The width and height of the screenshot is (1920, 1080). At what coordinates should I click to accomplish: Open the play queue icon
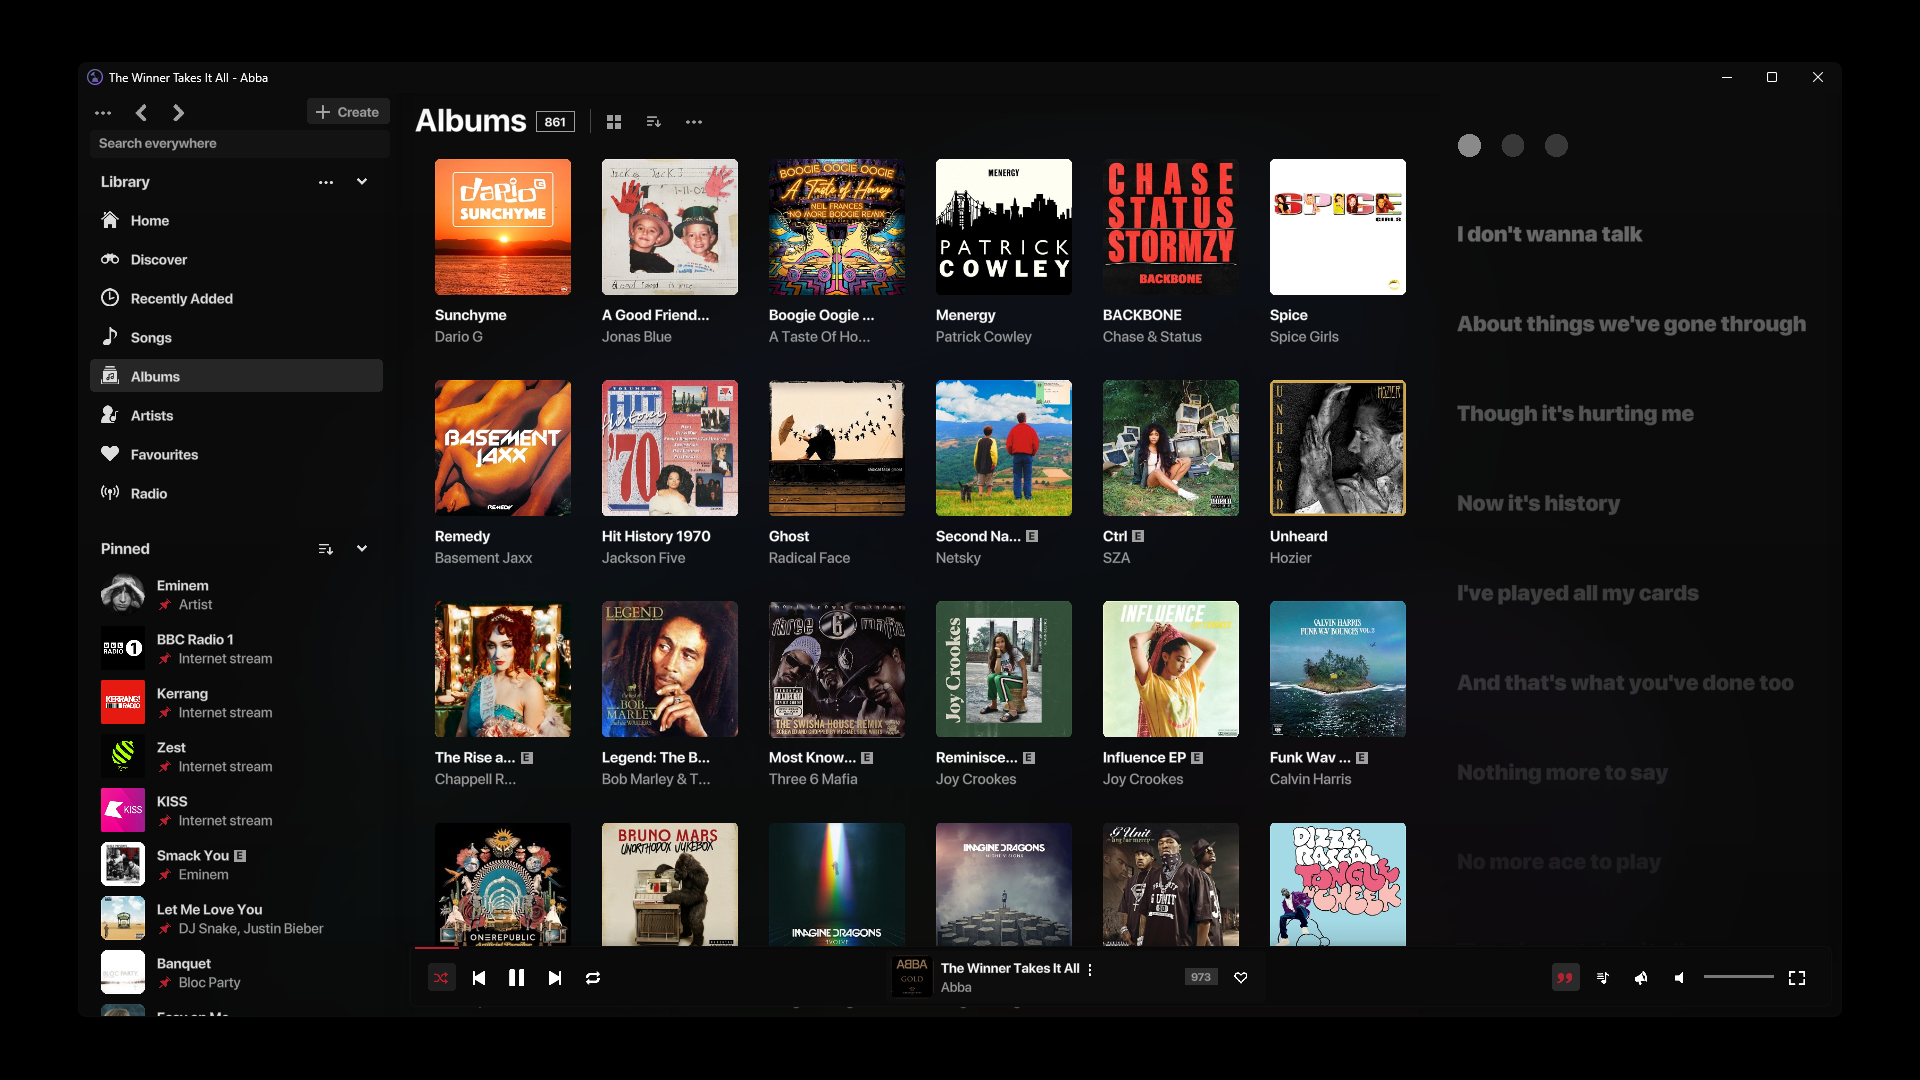pos(1603,978)
